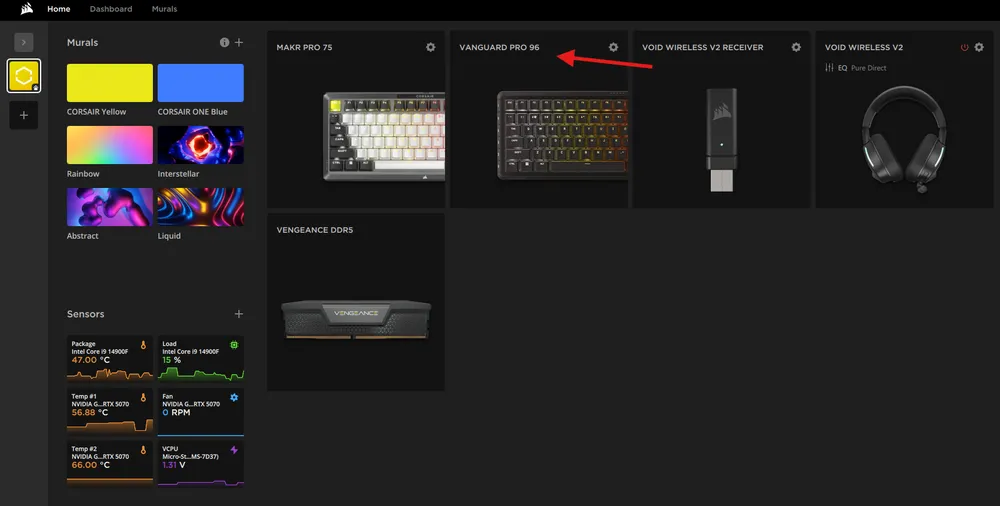Expand the left profile sidebar
The image size is (1000, 506).
(24, 42)
